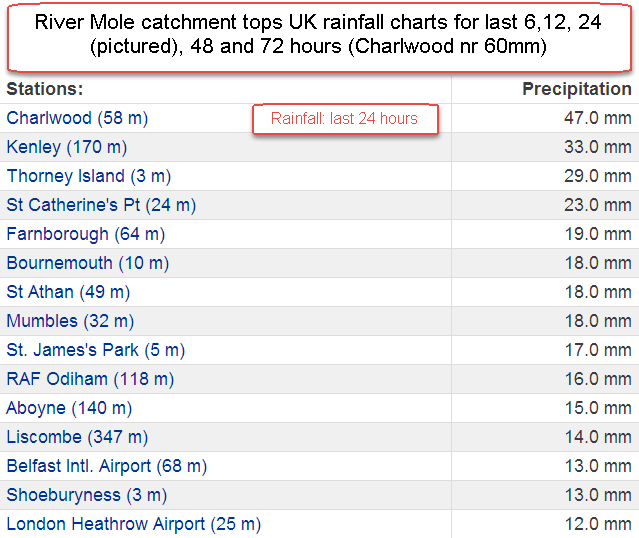
Task: Click the Precipitation column header
Action: click(577, 89)
